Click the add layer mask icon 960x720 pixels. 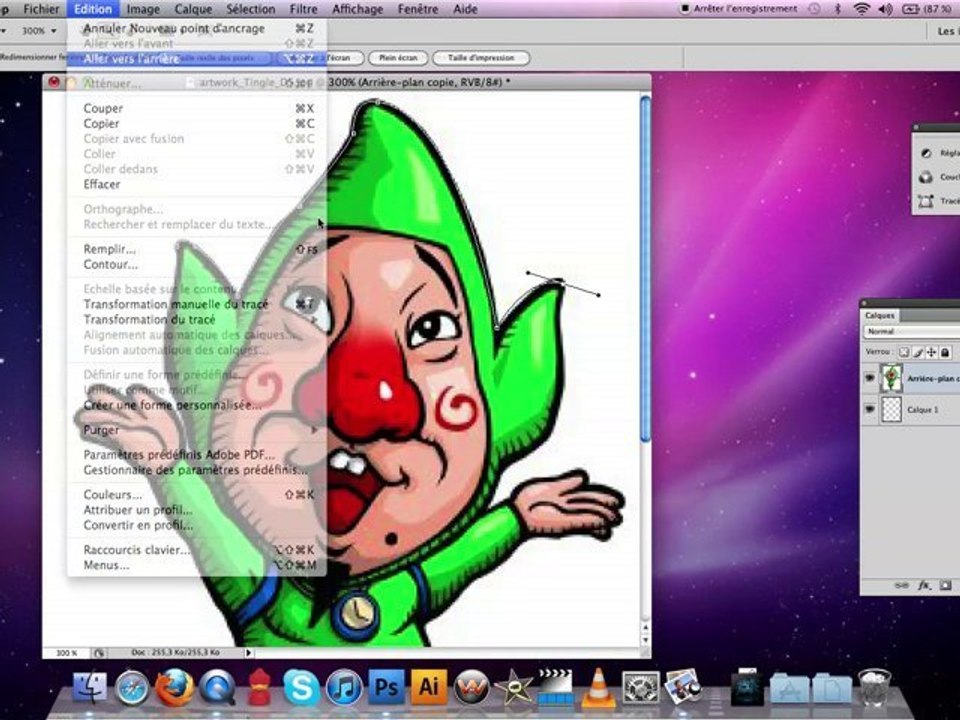pyautogui.click(x=946, y=585)
